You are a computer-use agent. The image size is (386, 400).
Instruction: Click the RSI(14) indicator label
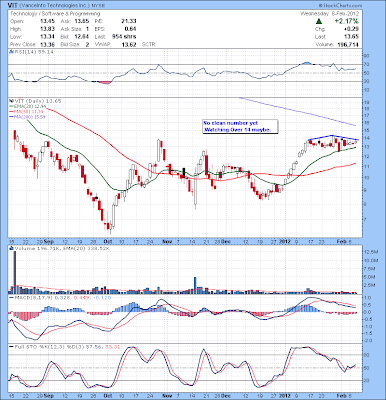pyautogui.click(x=32, y=52)
